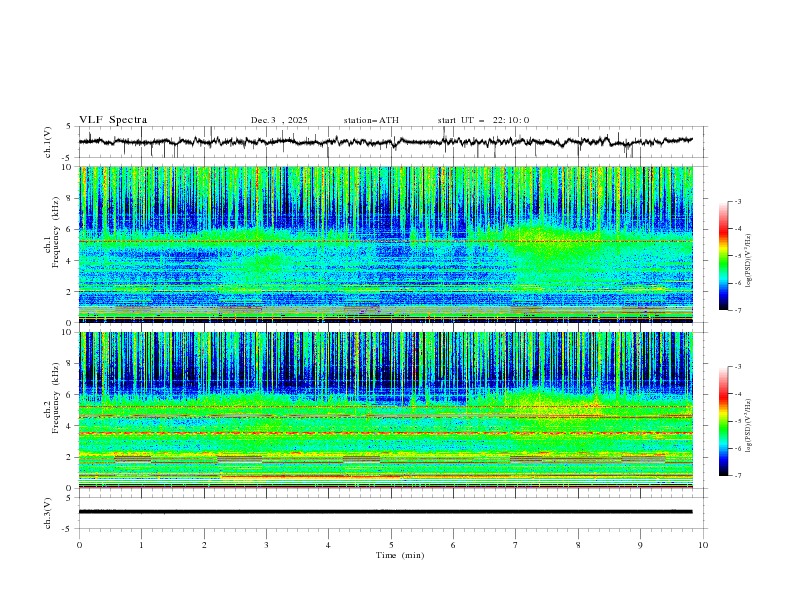Click the "ch.3(V)" axis label

(x=48, y=513)
